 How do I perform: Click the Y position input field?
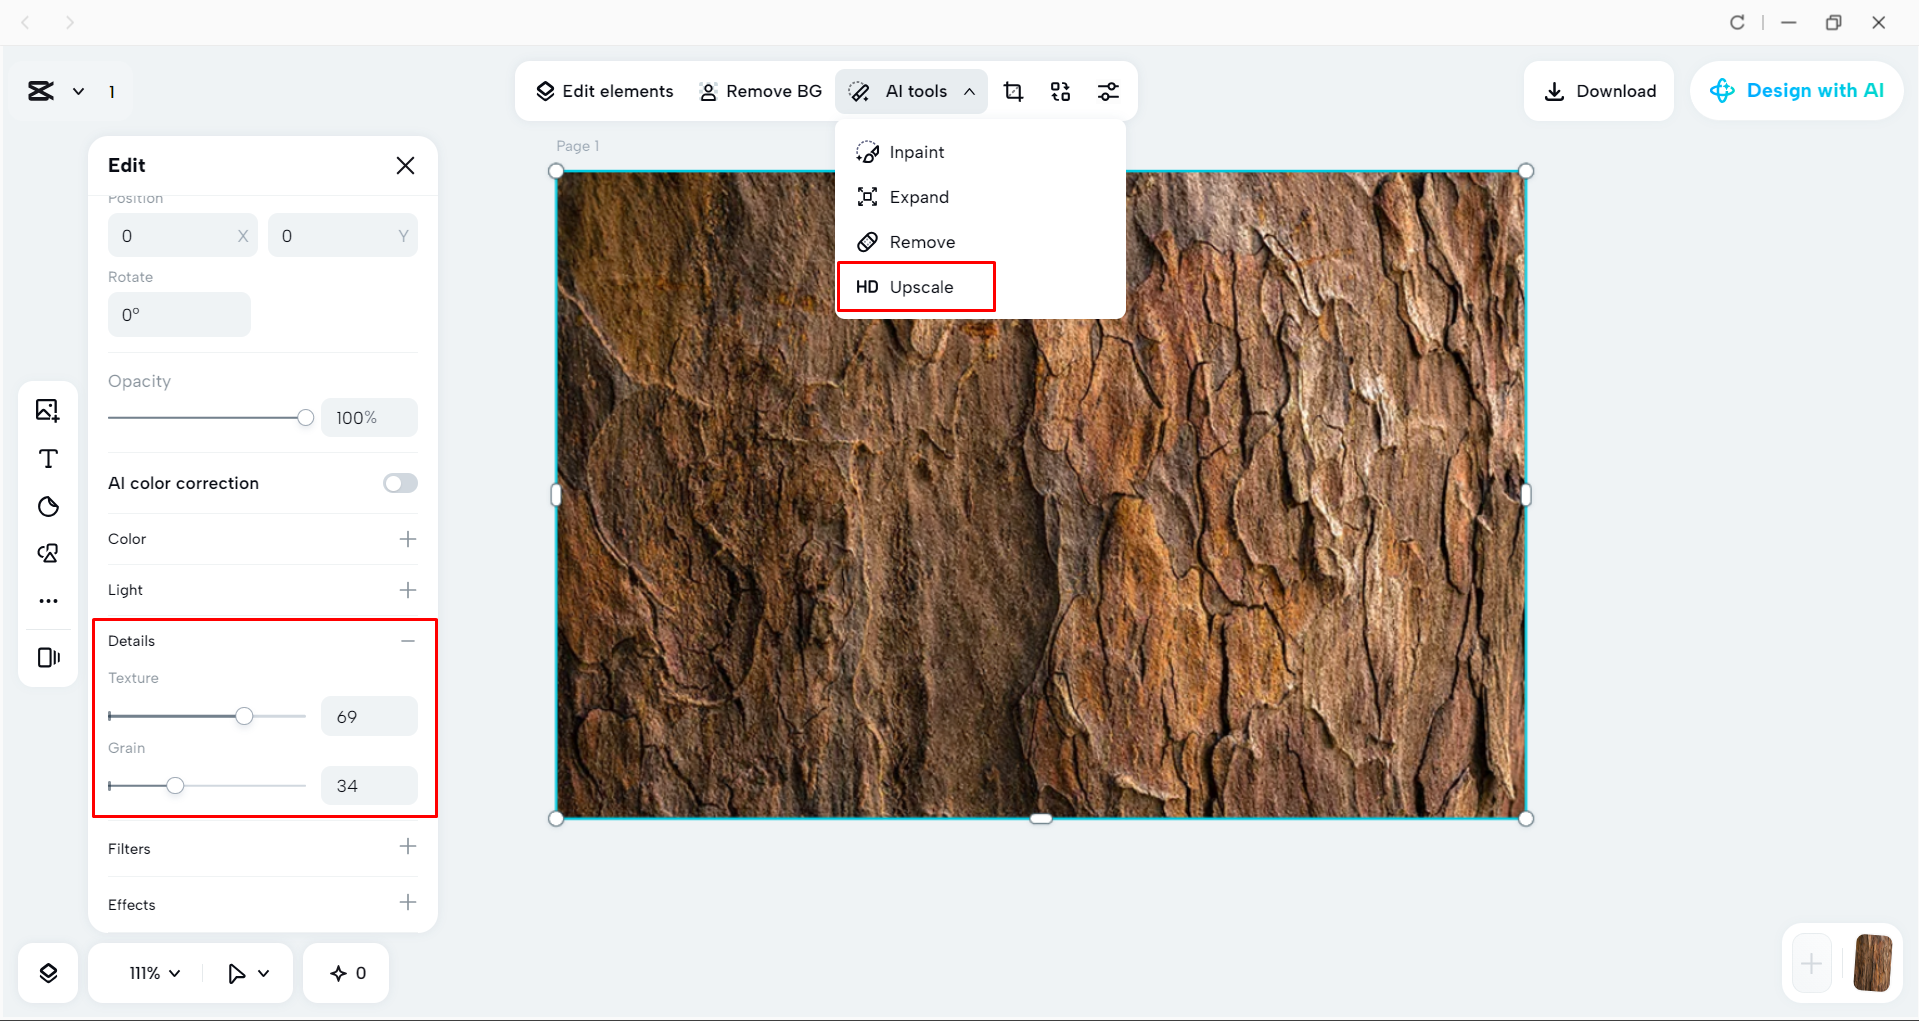[x=343, y=236]
